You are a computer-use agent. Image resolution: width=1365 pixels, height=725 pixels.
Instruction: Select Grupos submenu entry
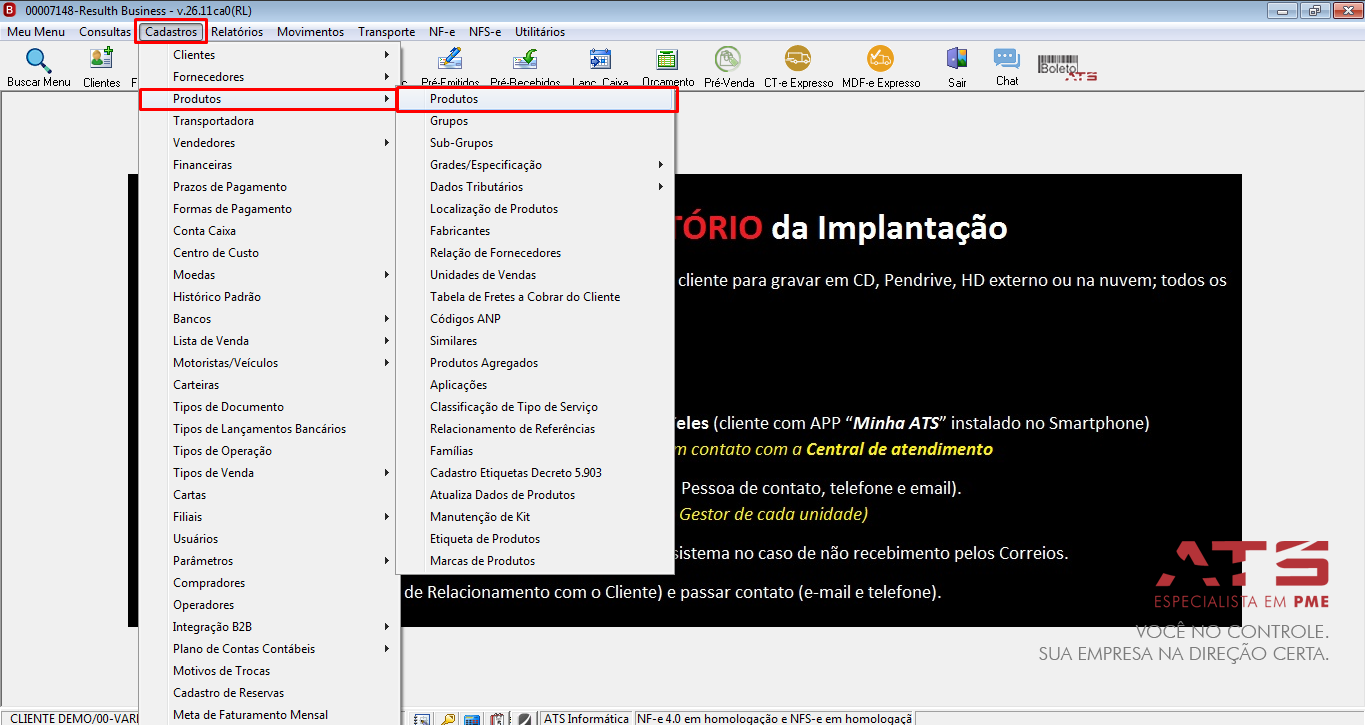(x=536, y=121)
